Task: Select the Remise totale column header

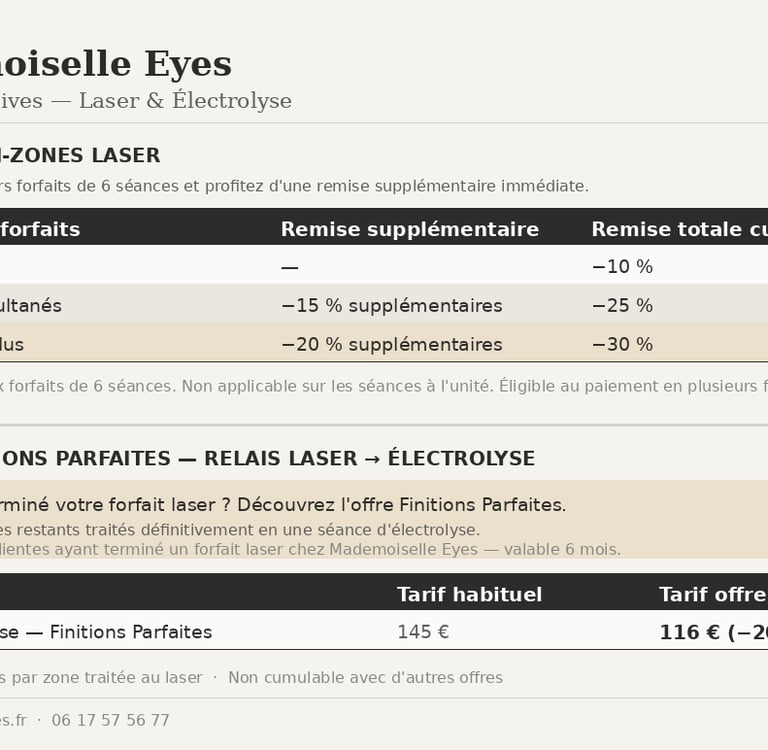Action: (678, 229)
